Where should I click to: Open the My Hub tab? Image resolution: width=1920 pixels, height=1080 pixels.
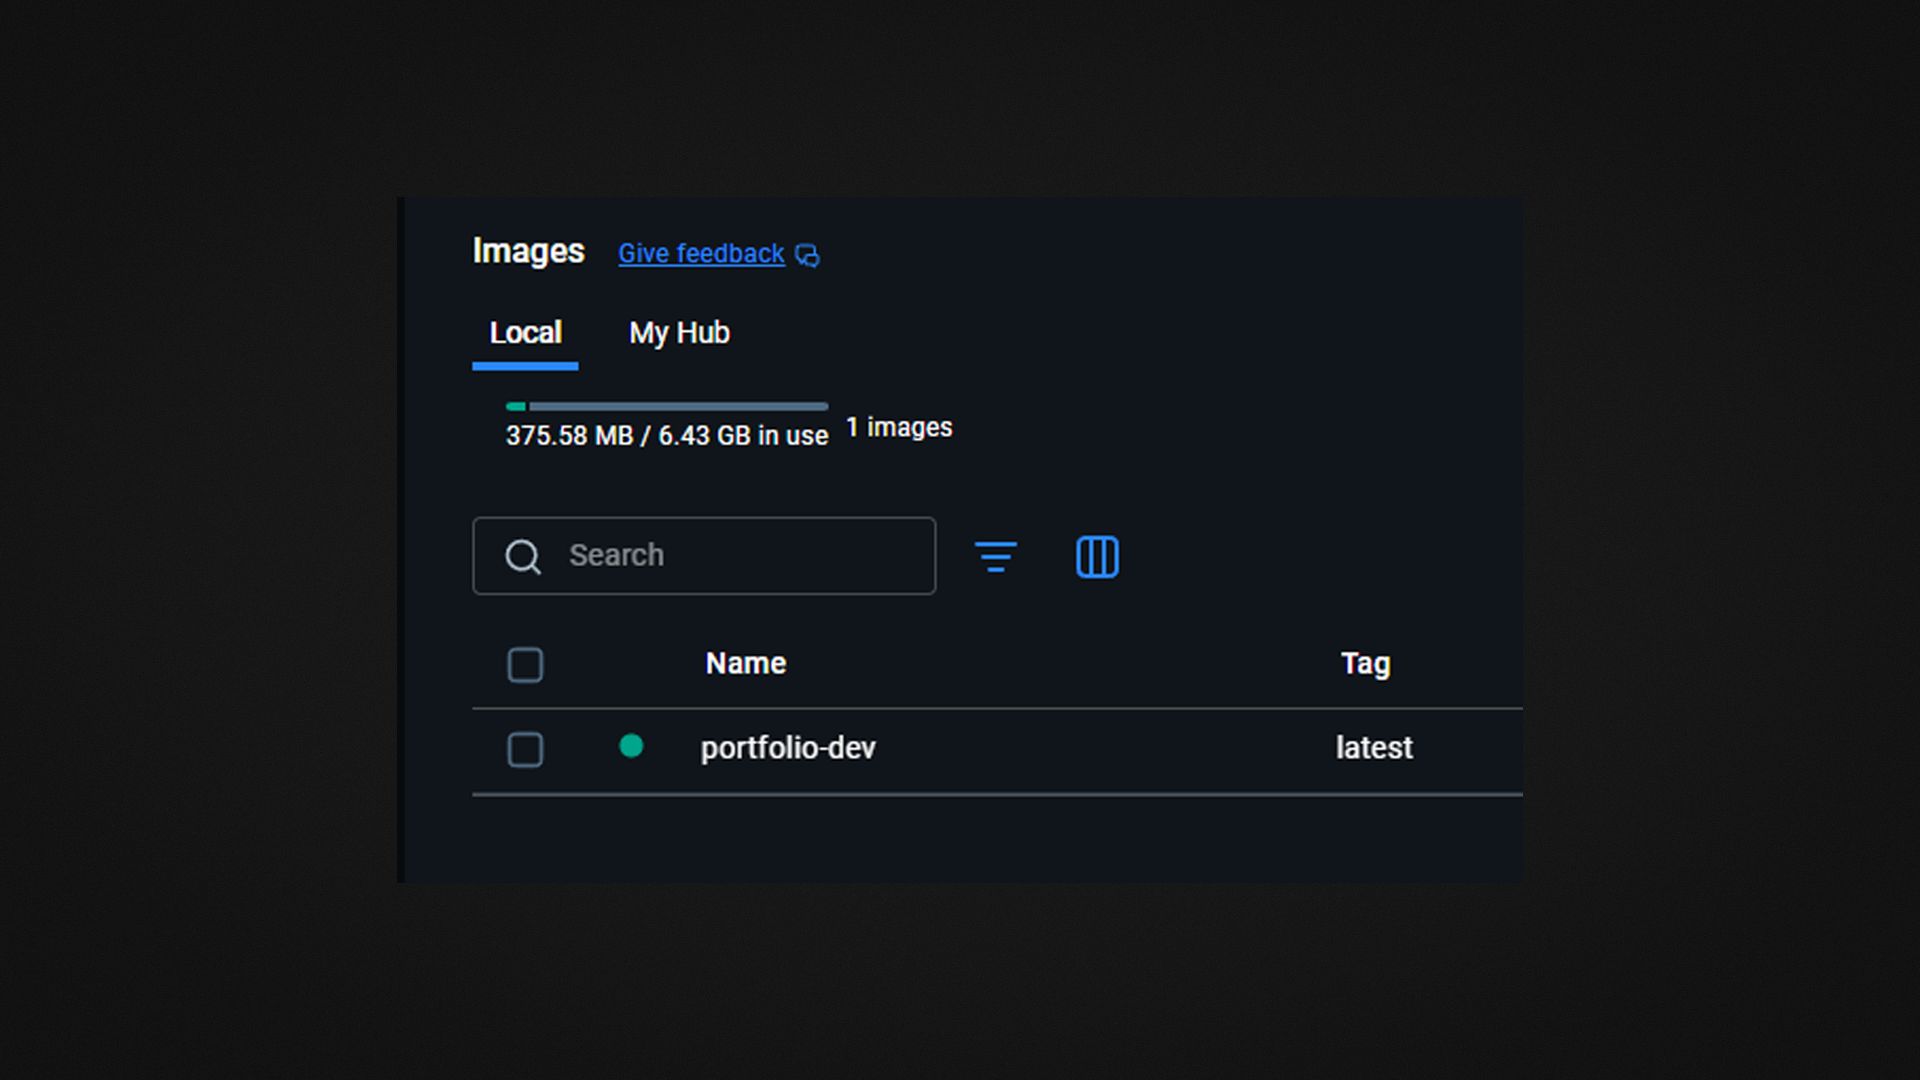[679, 333]
